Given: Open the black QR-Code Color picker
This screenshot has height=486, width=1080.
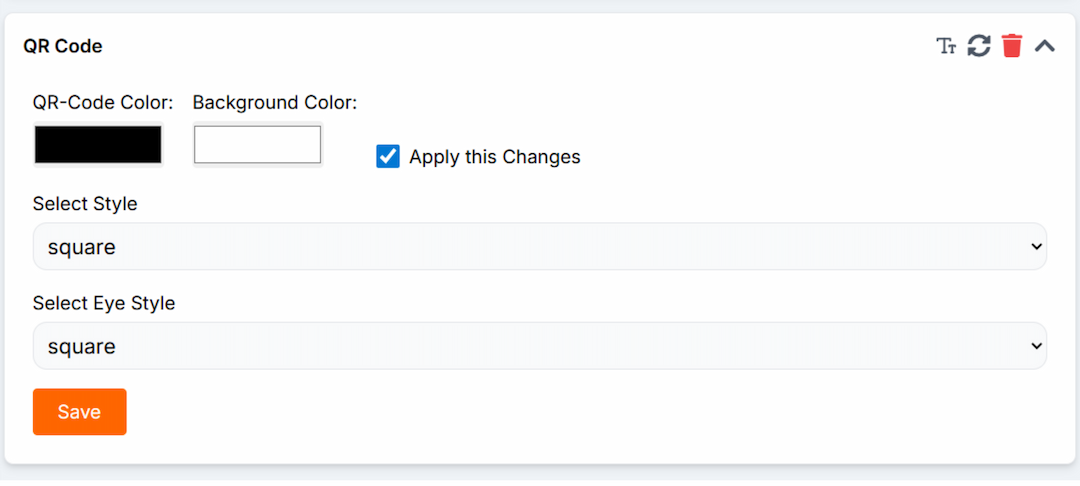Looking at the screenshot, I should (x=98, y=145).
